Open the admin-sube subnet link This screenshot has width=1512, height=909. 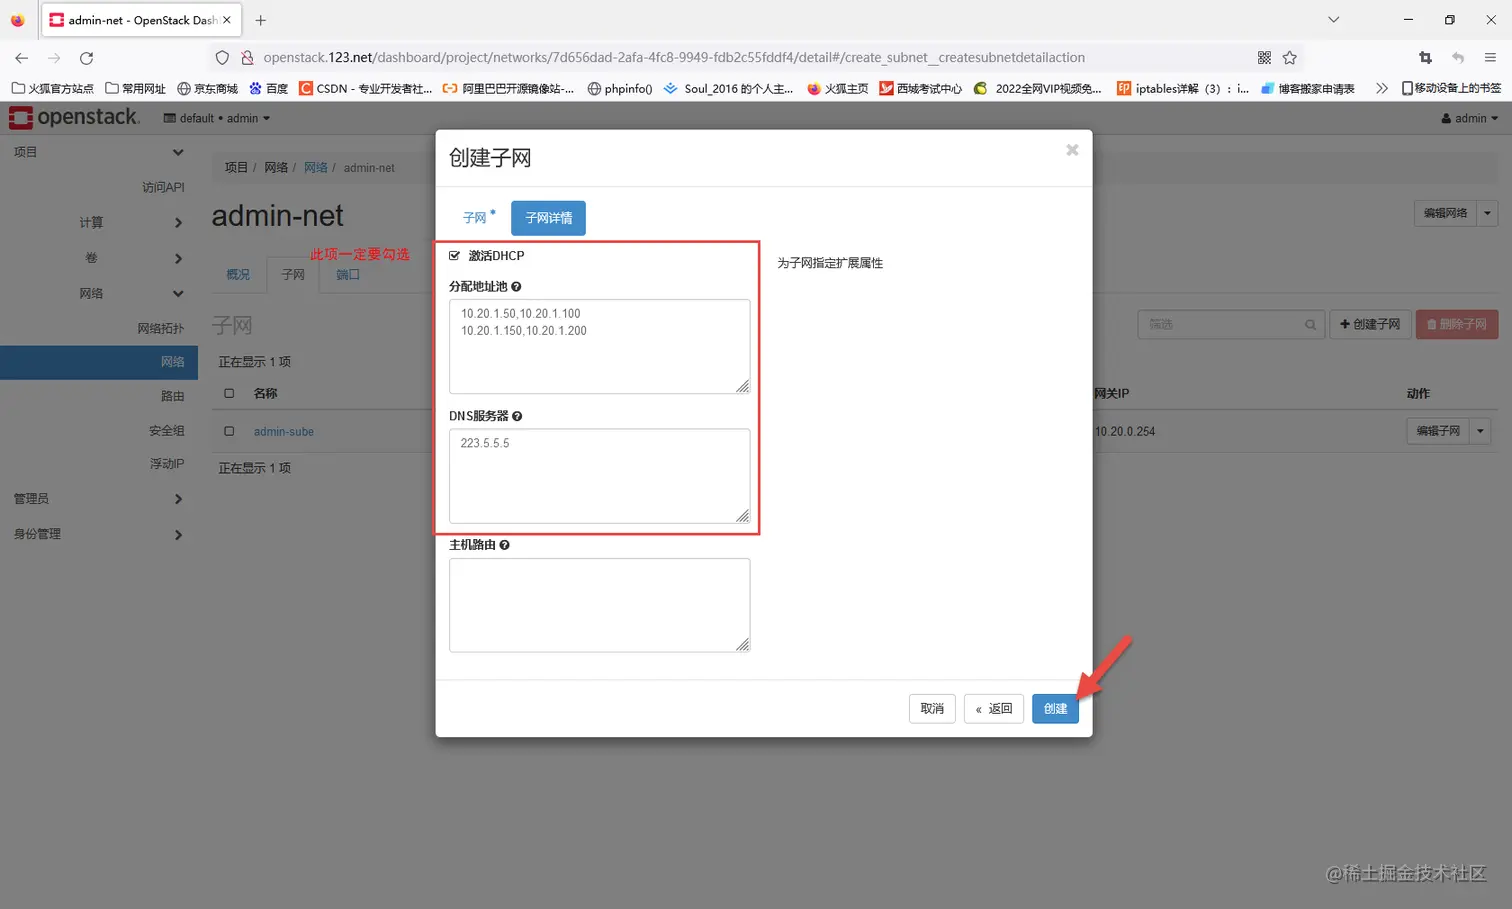(284, 432)
